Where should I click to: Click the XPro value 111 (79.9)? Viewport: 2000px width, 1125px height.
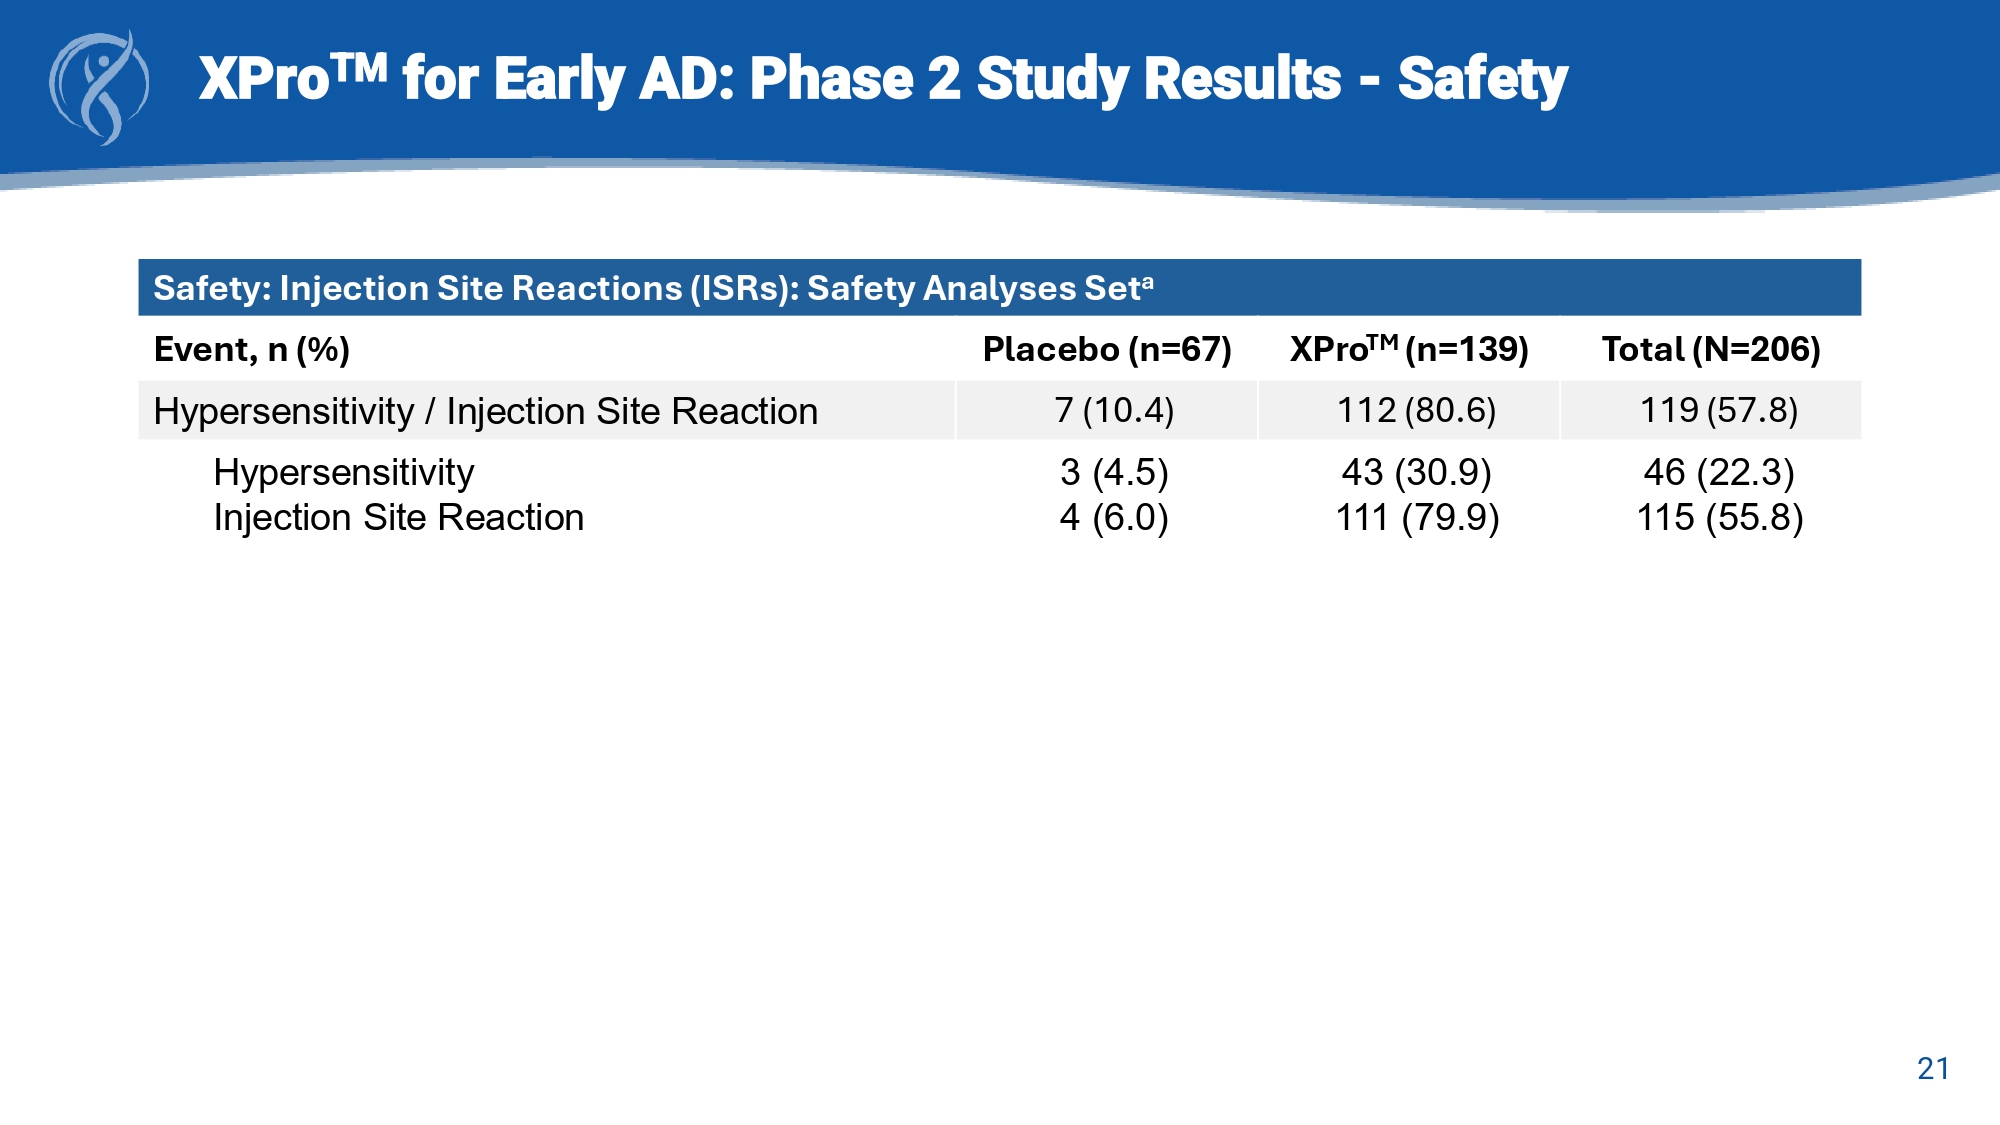pos(1417,518)
